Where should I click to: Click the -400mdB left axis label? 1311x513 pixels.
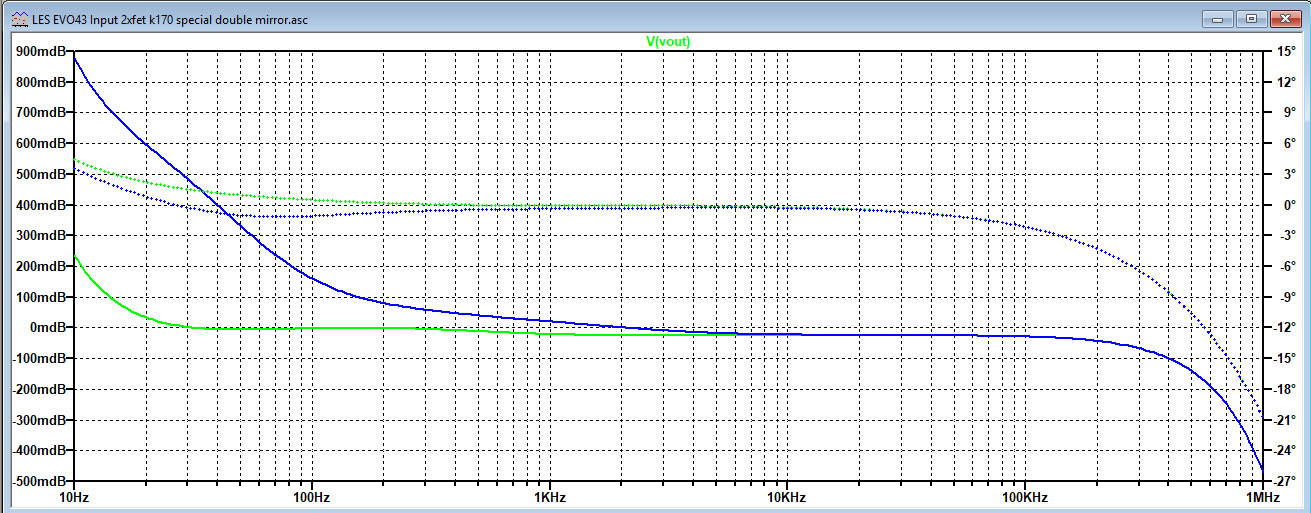pos(41,450)
